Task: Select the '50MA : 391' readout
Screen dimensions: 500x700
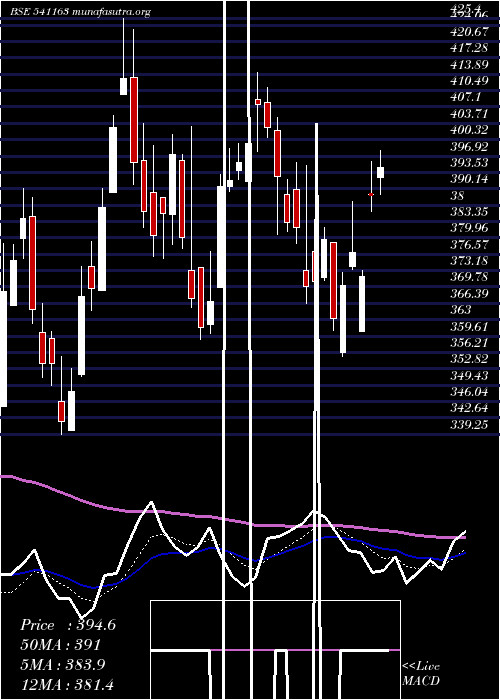Action: pos(60,645)
